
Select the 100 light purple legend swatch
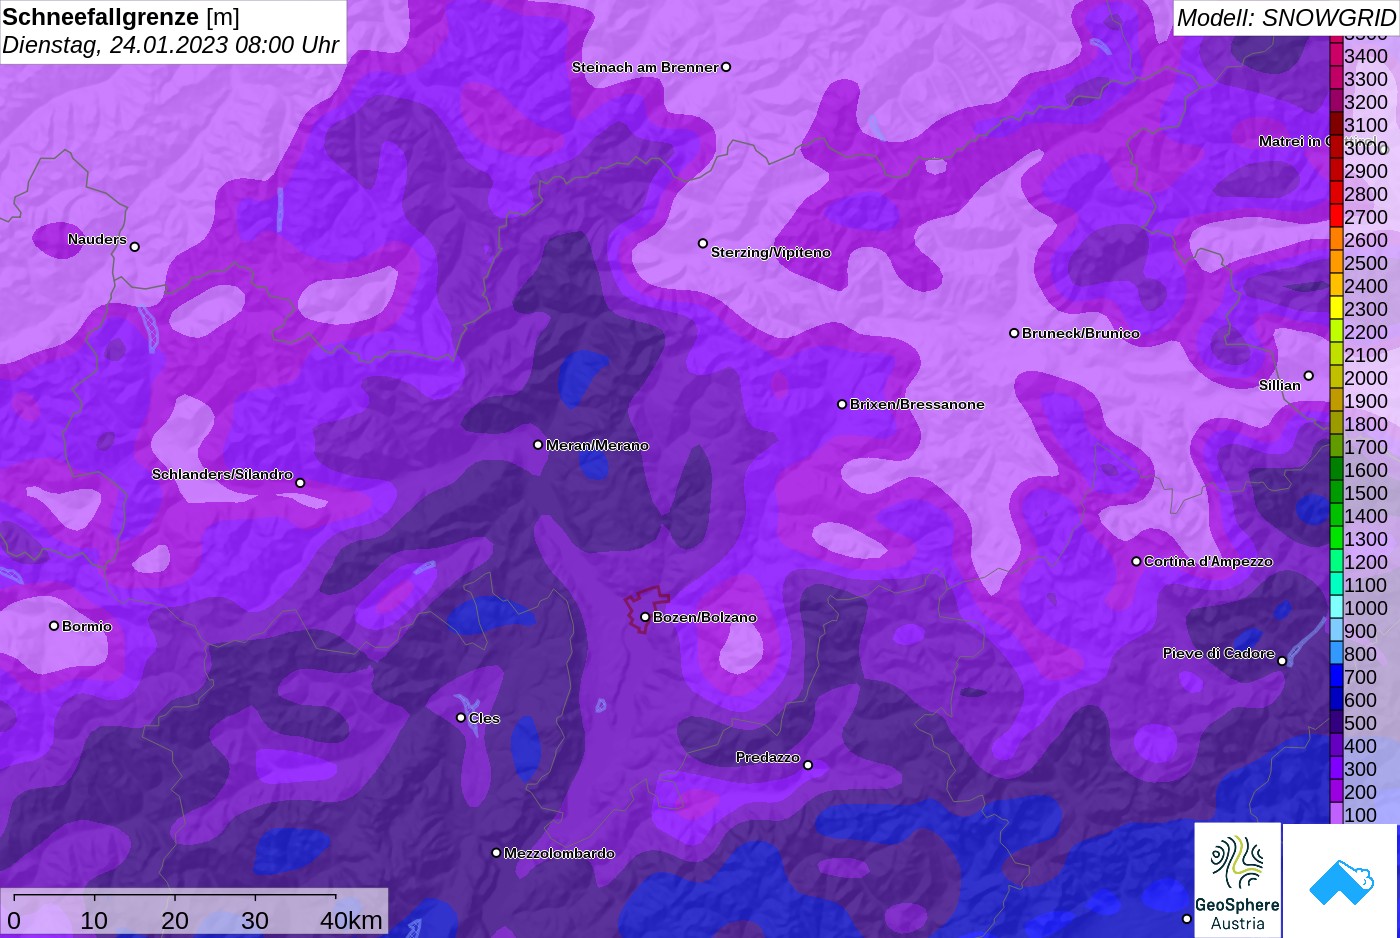[x=1336, y=814]
